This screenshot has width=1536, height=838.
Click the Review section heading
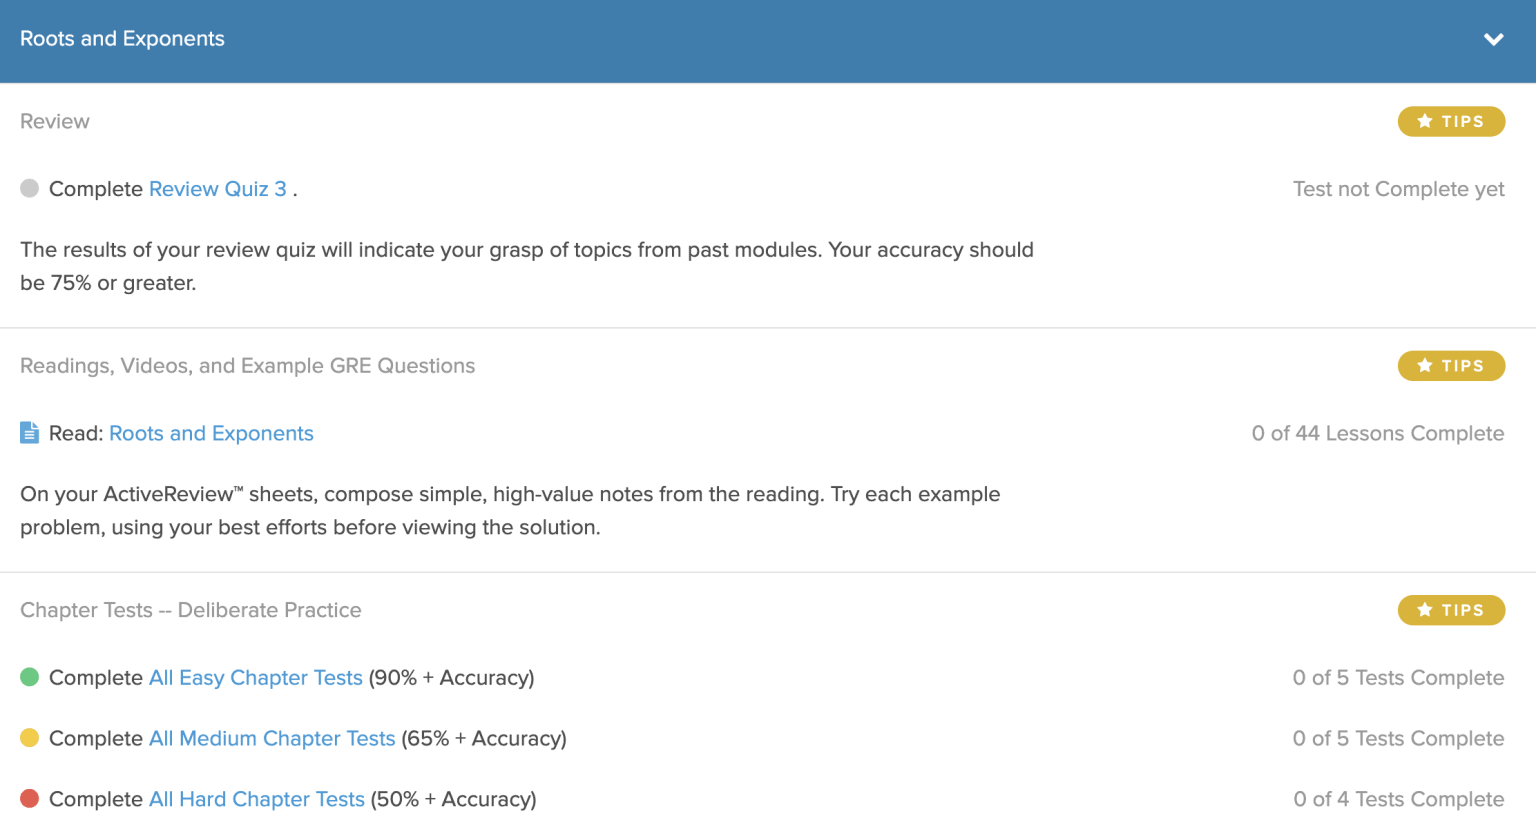tap(54, 120)
